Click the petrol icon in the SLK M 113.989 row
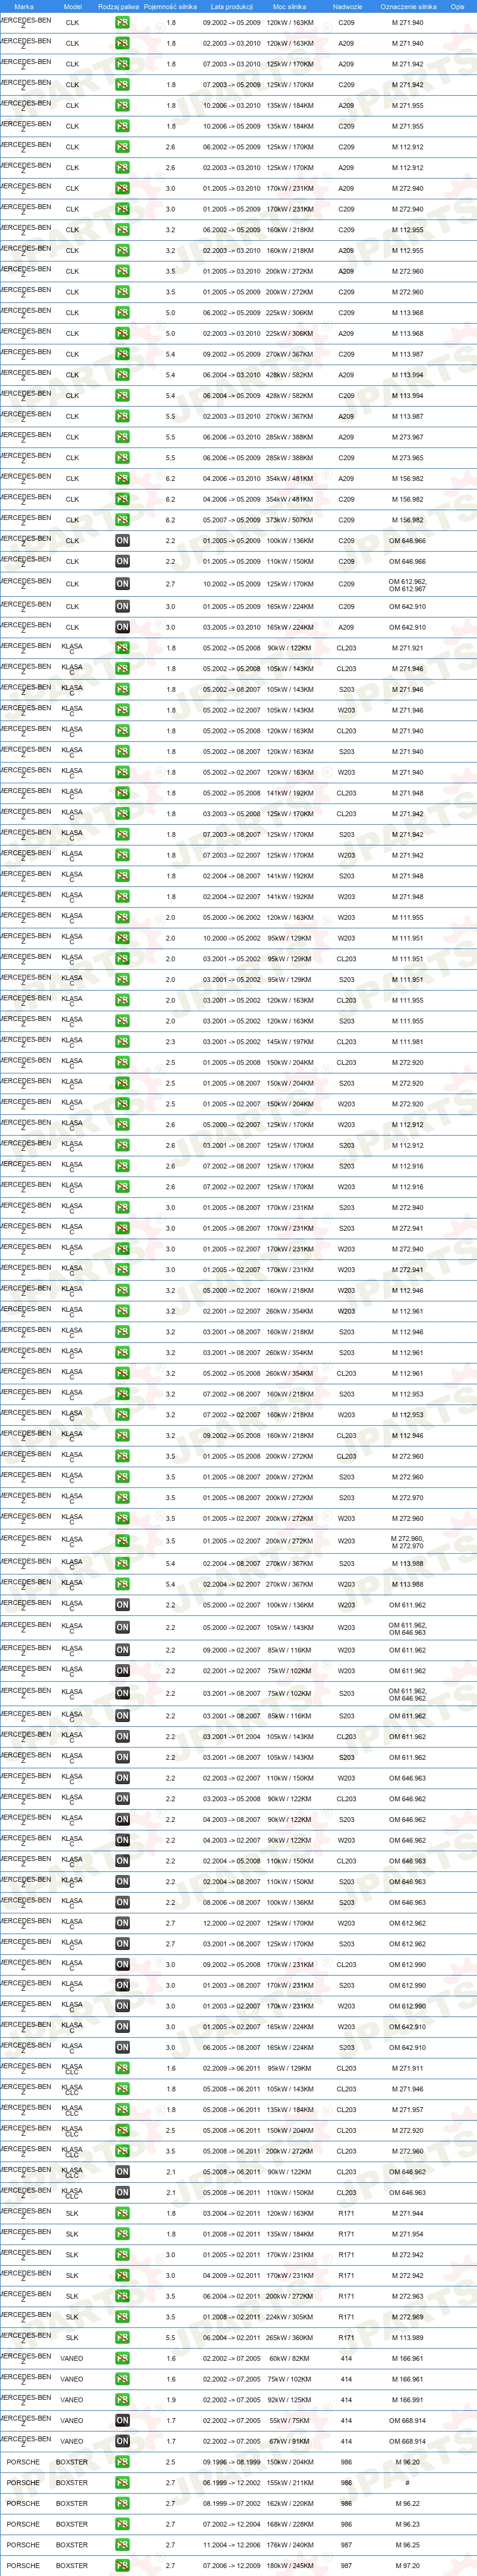 (x=122, y=2337)
